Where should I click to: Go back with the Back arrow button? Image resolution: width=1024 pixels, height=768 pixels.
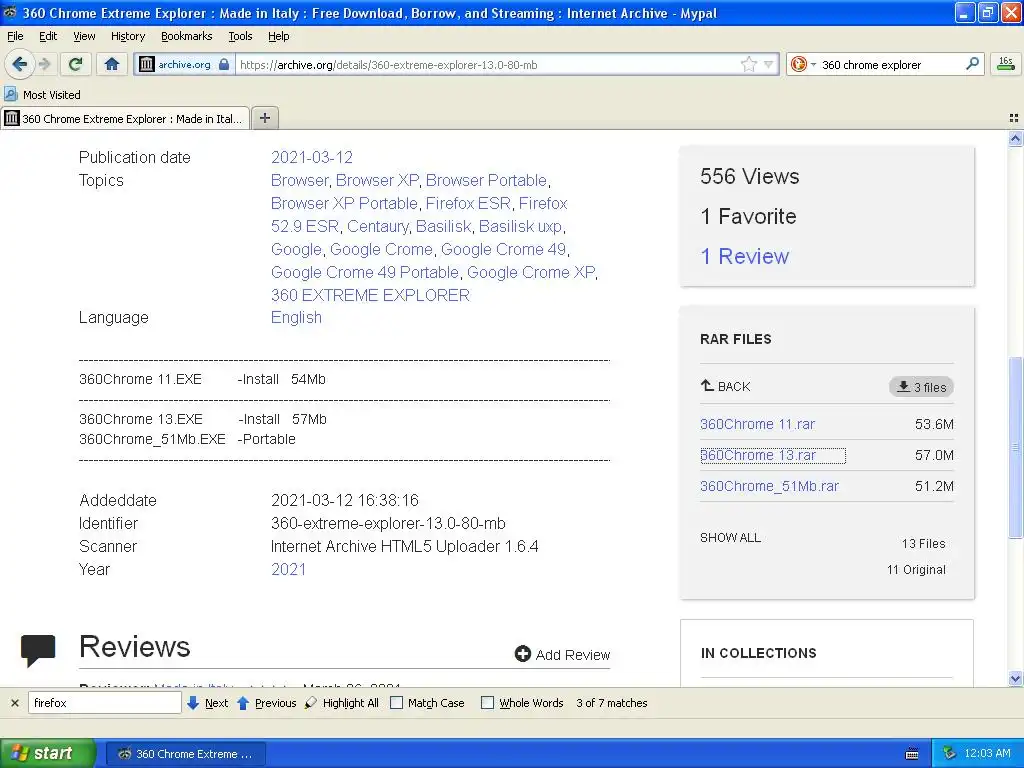[19, 64]
